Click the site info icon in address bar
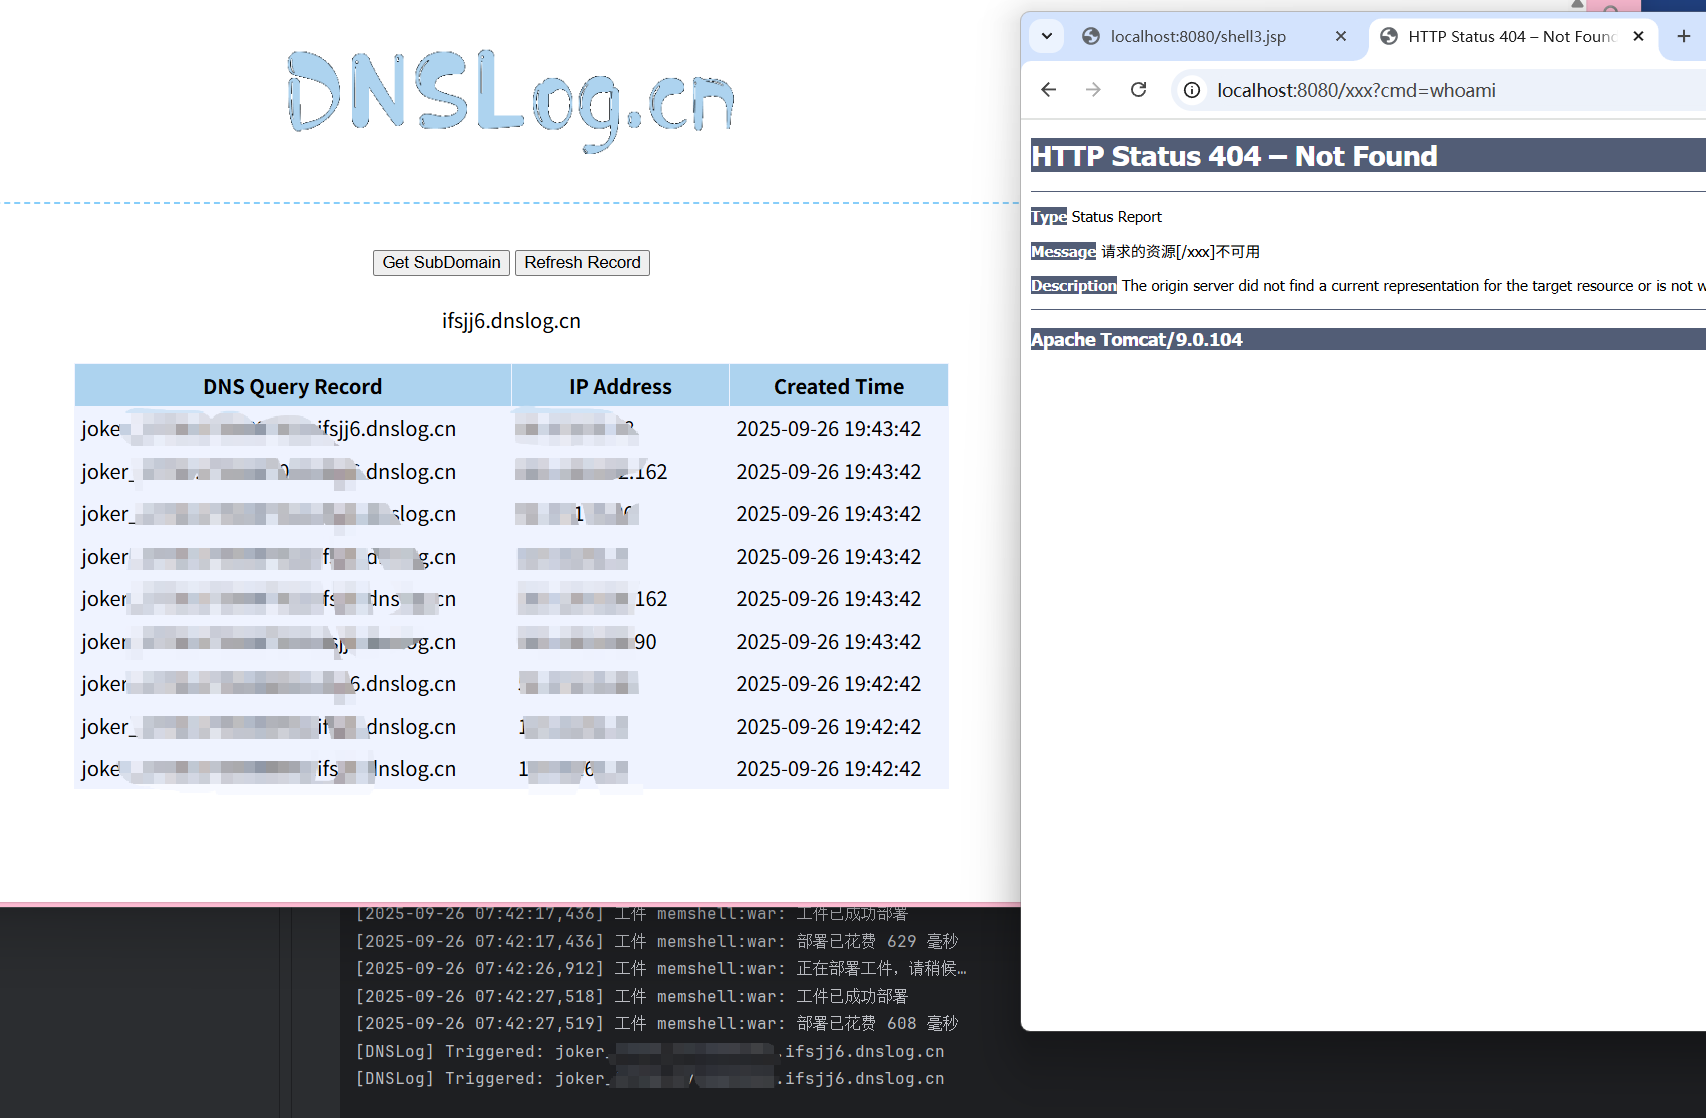The image size is (1706, 1118). click(1192, 91)
